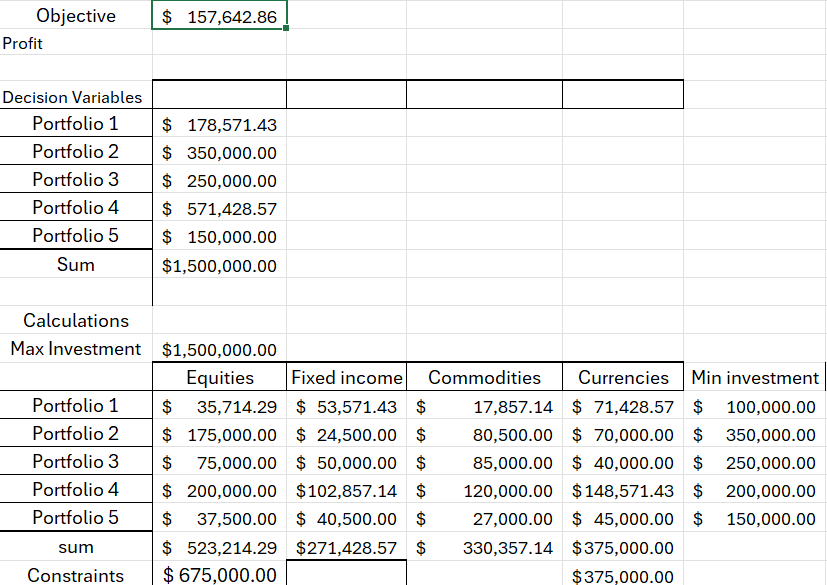The height and width of the screenshot is (585, 827).
Task: Select the Commodities column header
Action: point(484,377)
